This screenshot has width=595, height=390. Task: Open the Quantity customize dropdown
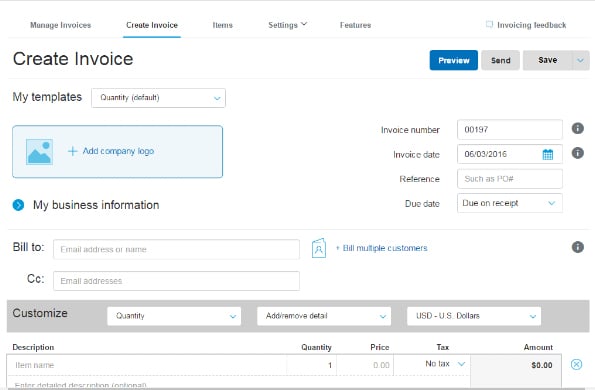tap(174, 316)
